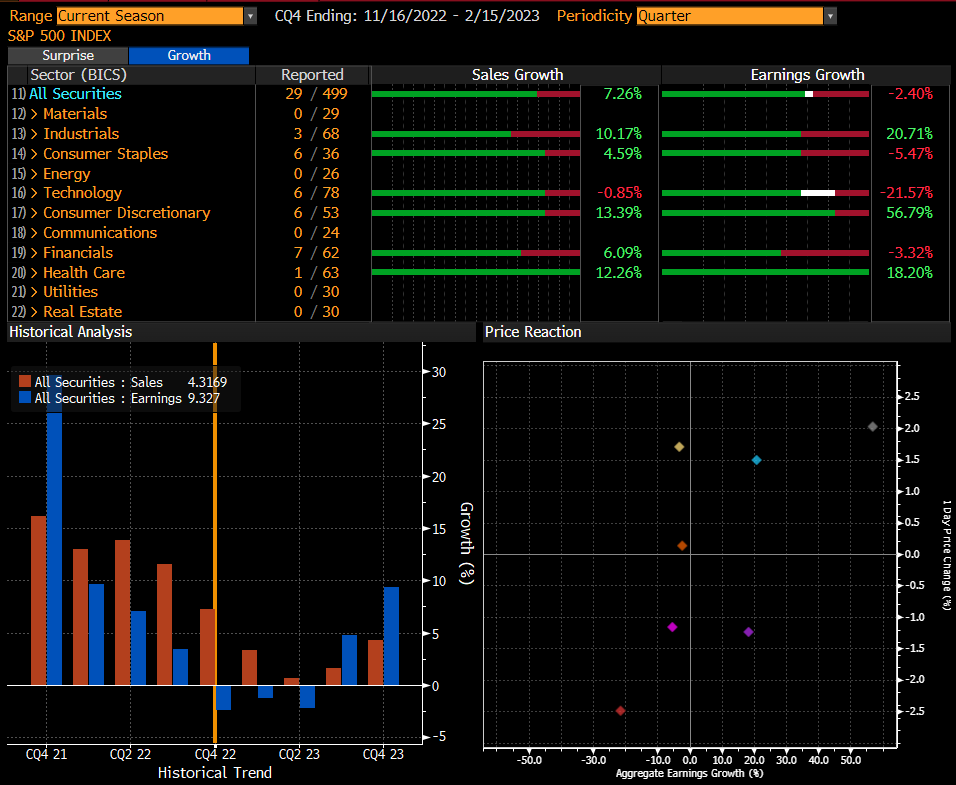The height and width of the screenshot is (785, 956).
Task: Open the Periodicity dropdown arrow
Action: (x=830, y=16)
